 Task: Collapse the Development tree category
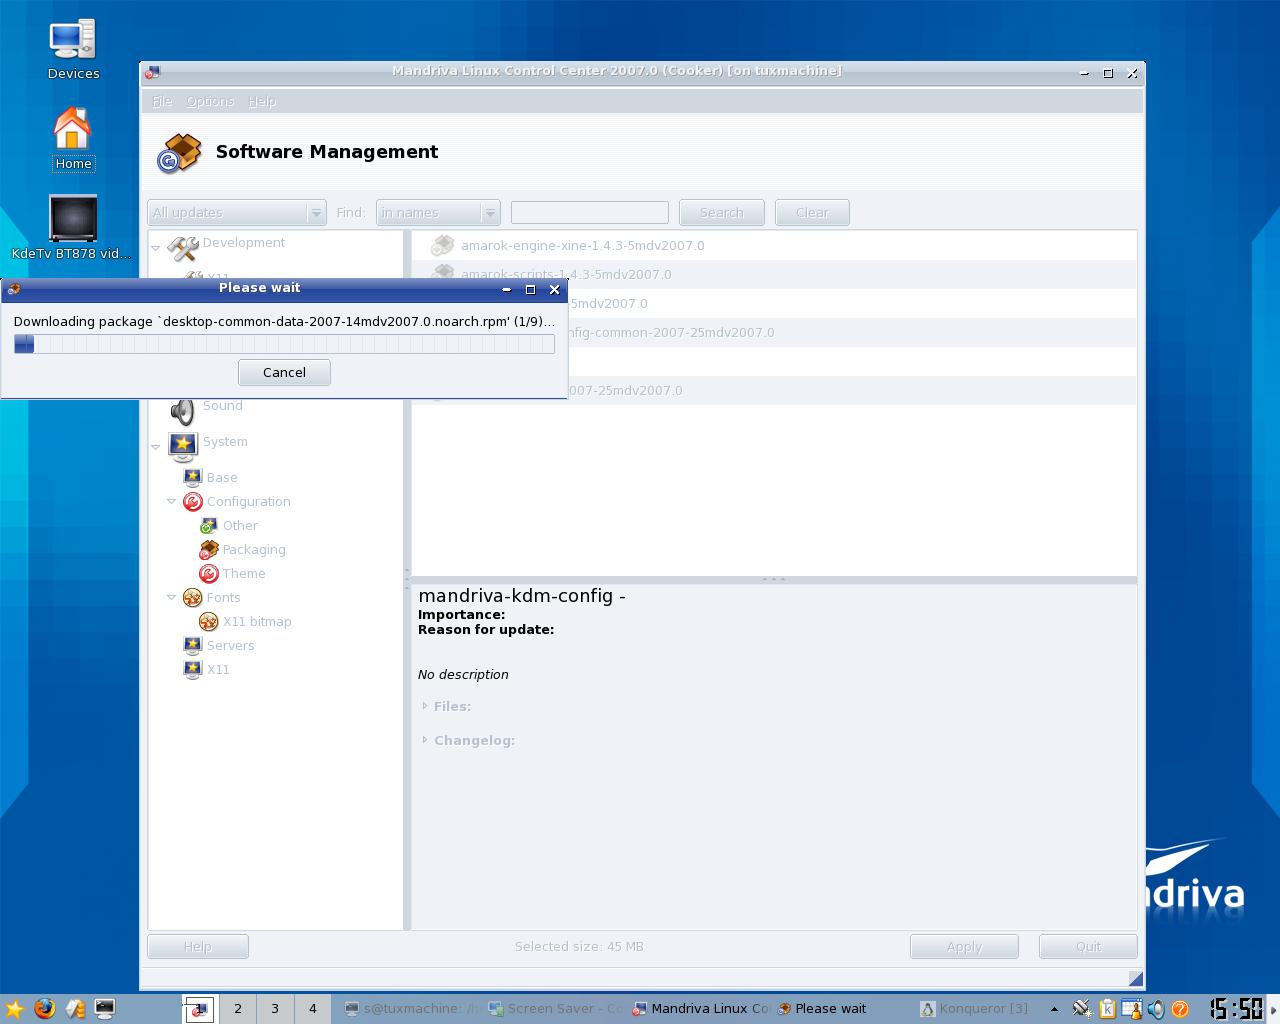click(x=156, y=247)
